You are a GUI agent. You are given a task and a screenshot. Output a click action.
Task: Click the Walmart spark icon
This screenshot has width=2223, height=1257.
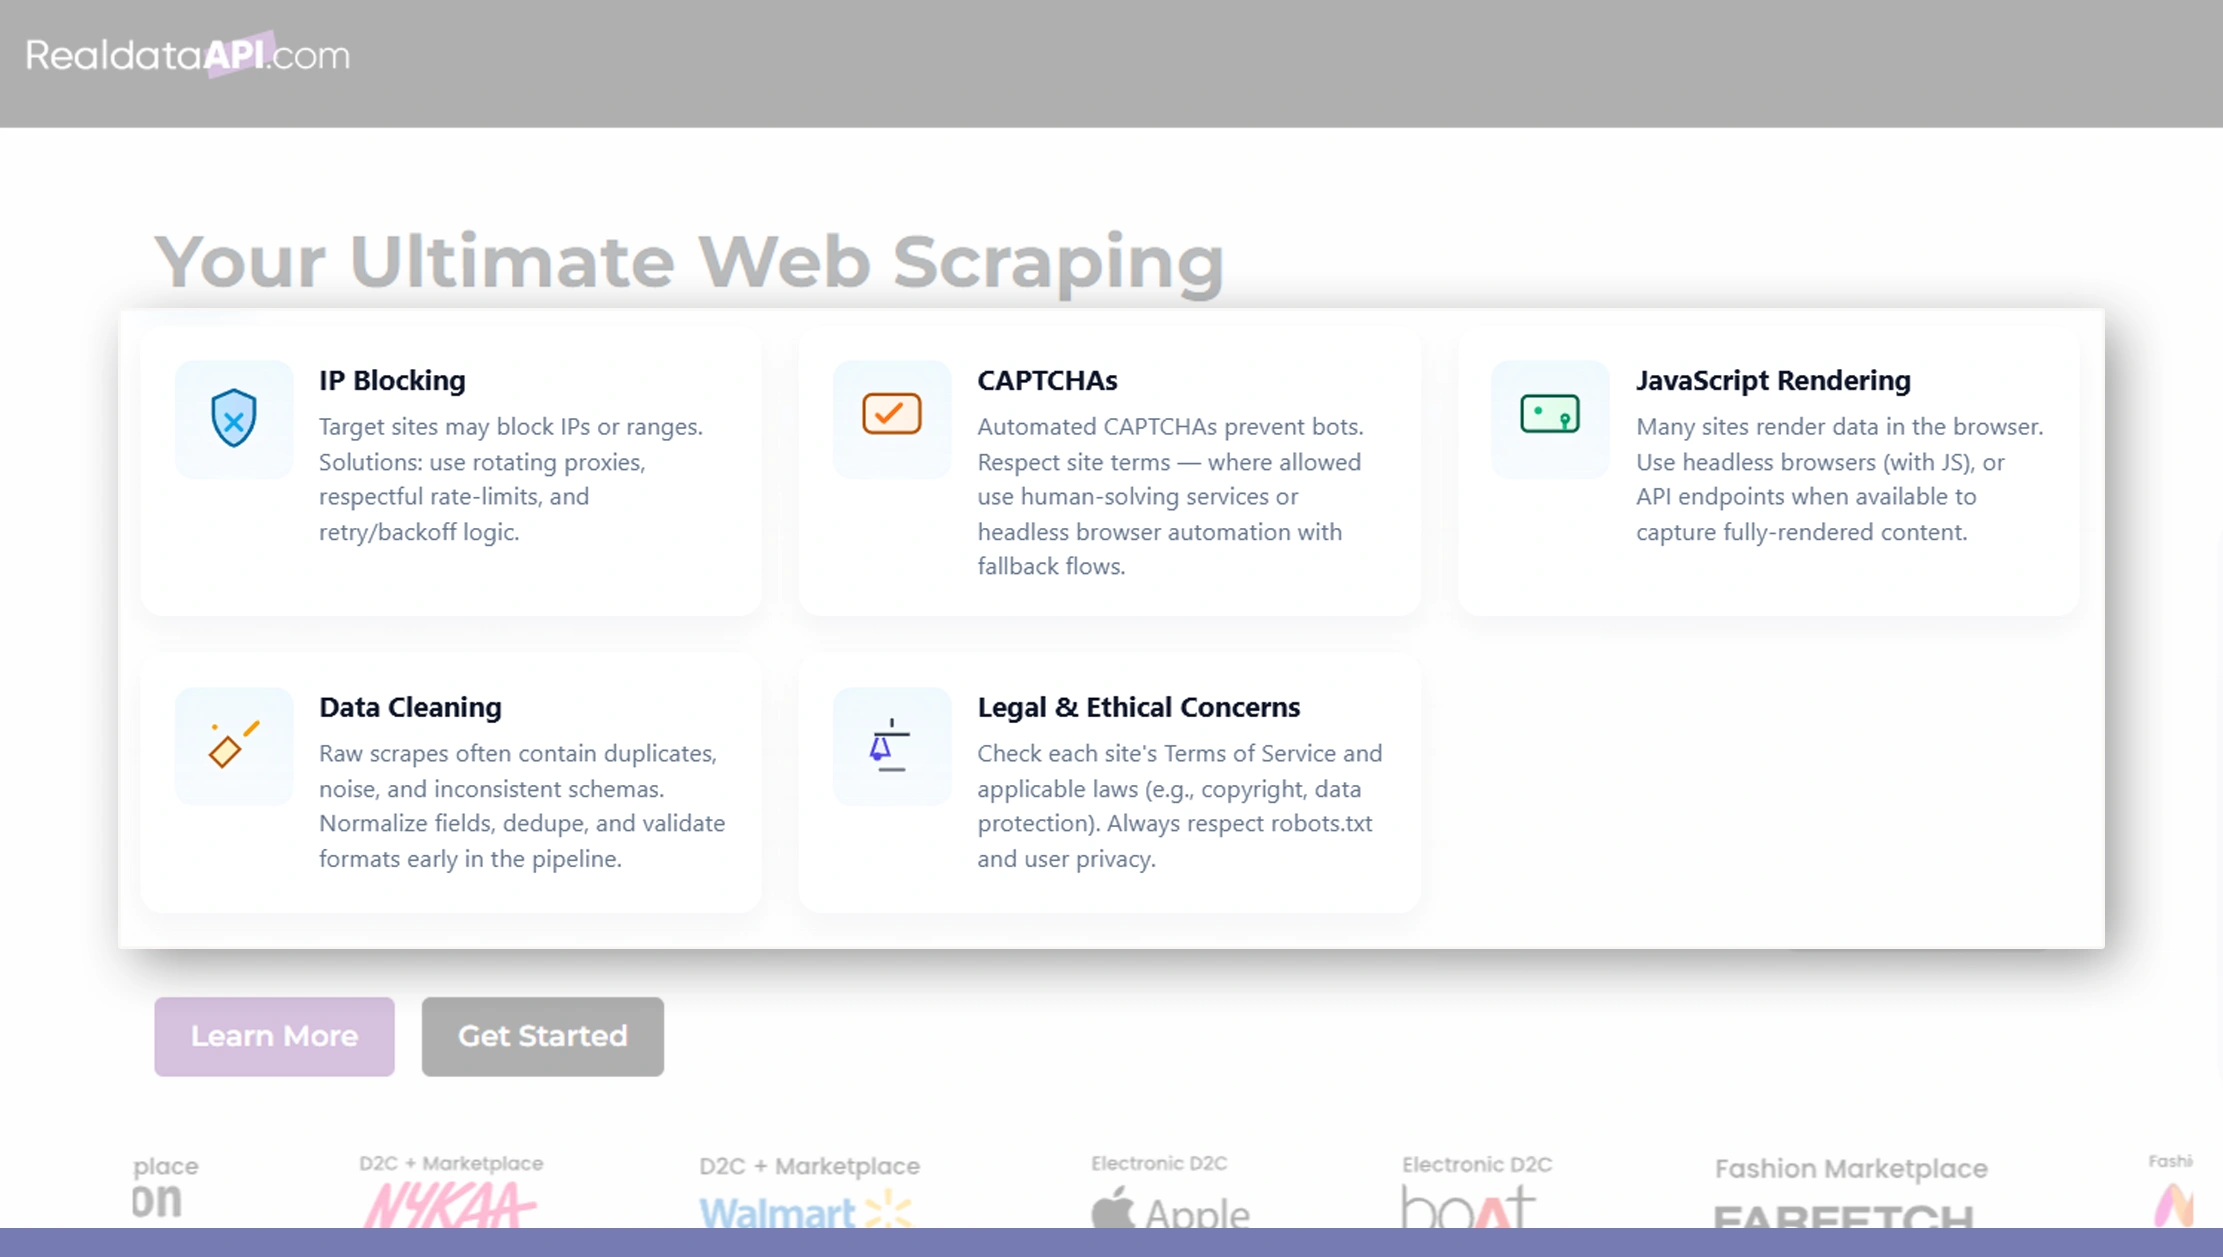[888, 1210]
